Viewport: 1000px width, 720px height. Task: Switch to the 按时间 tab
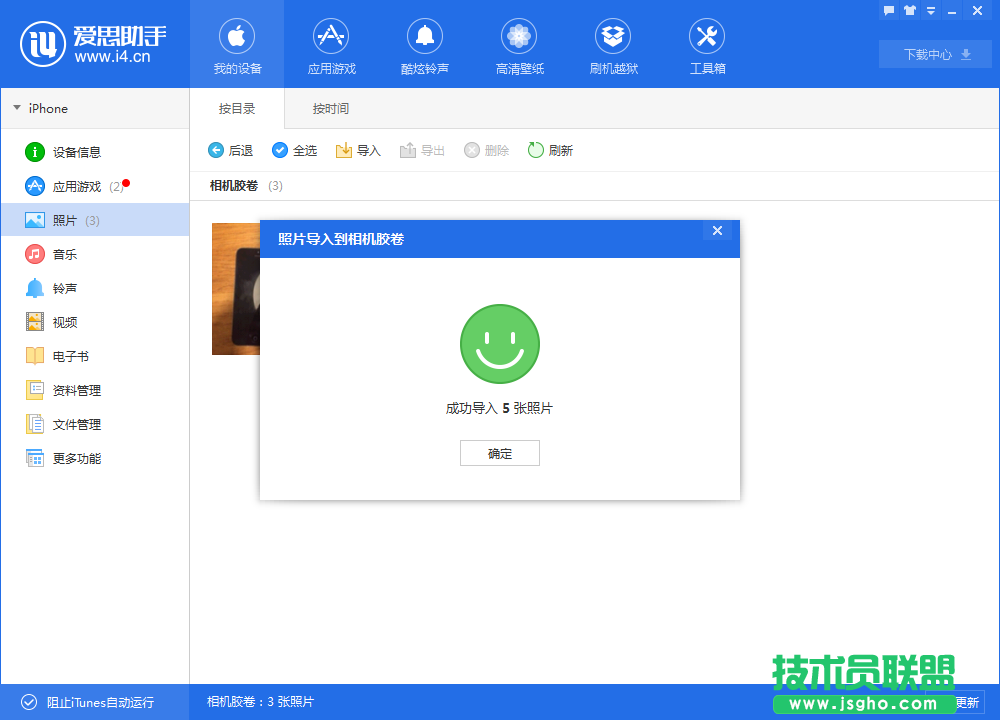pos(330,108)
